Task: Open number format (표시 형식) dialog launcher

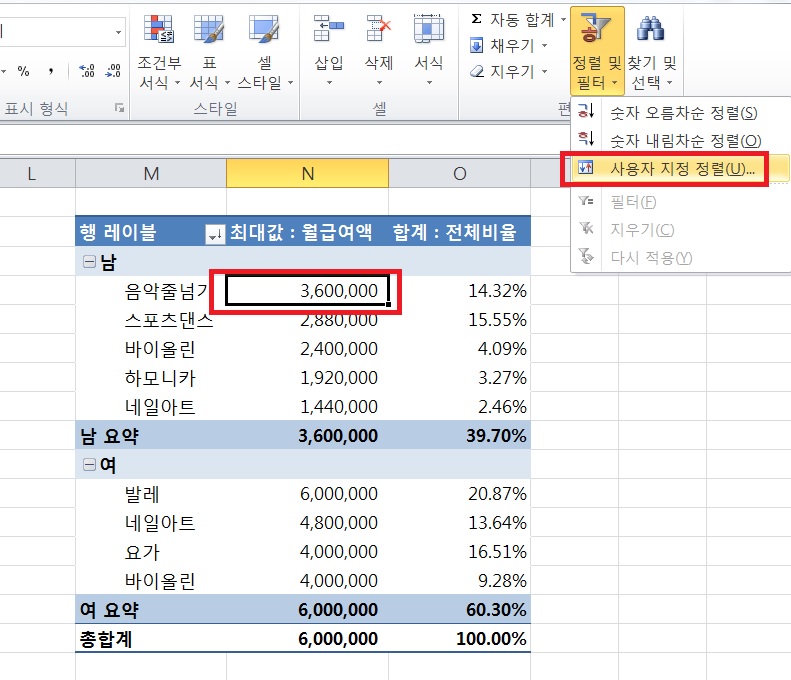Action: pyautogui.click(x=119, y=107)
